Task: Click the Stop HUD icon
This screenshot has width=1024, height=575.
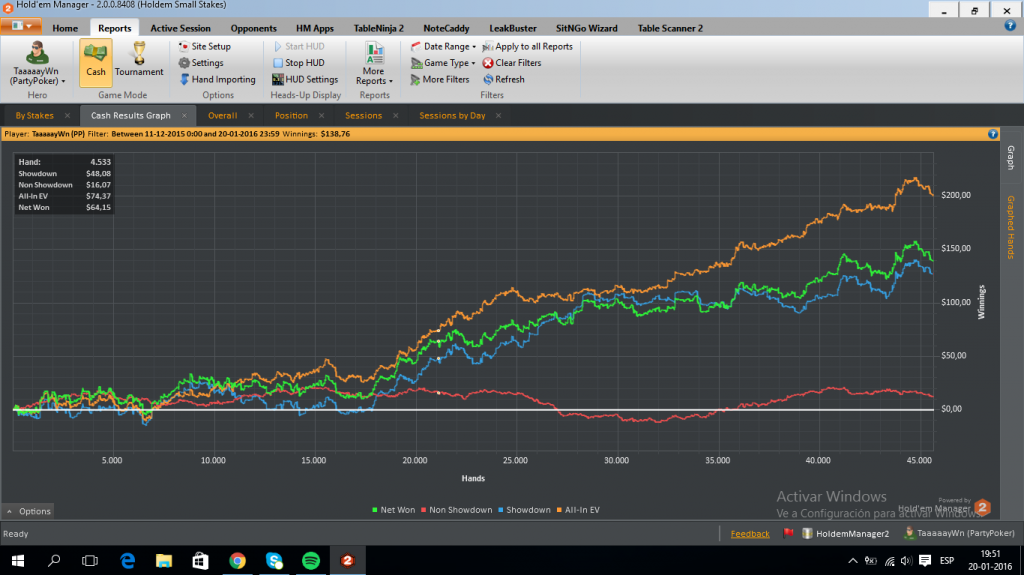Action: 279,63
